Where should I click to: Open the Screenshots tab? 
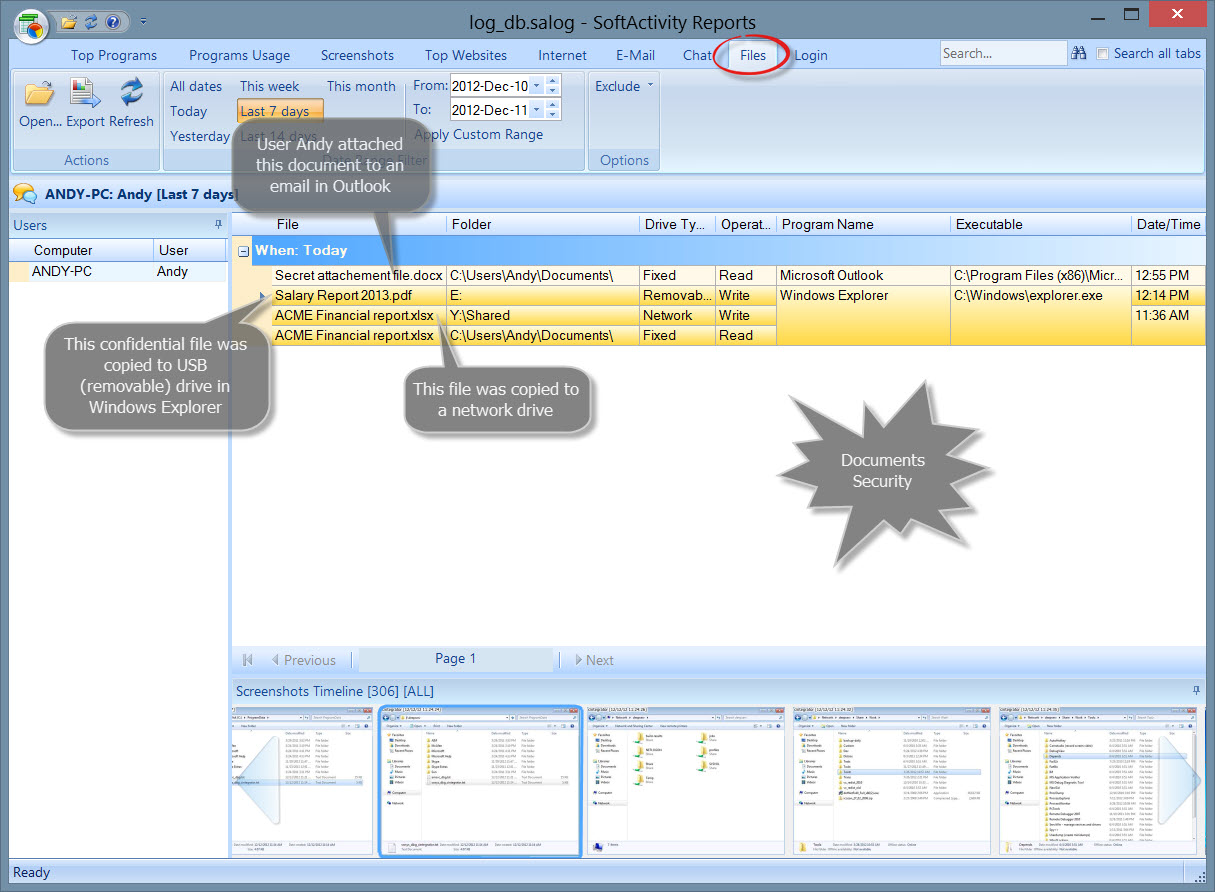click(x=357, y=55)
